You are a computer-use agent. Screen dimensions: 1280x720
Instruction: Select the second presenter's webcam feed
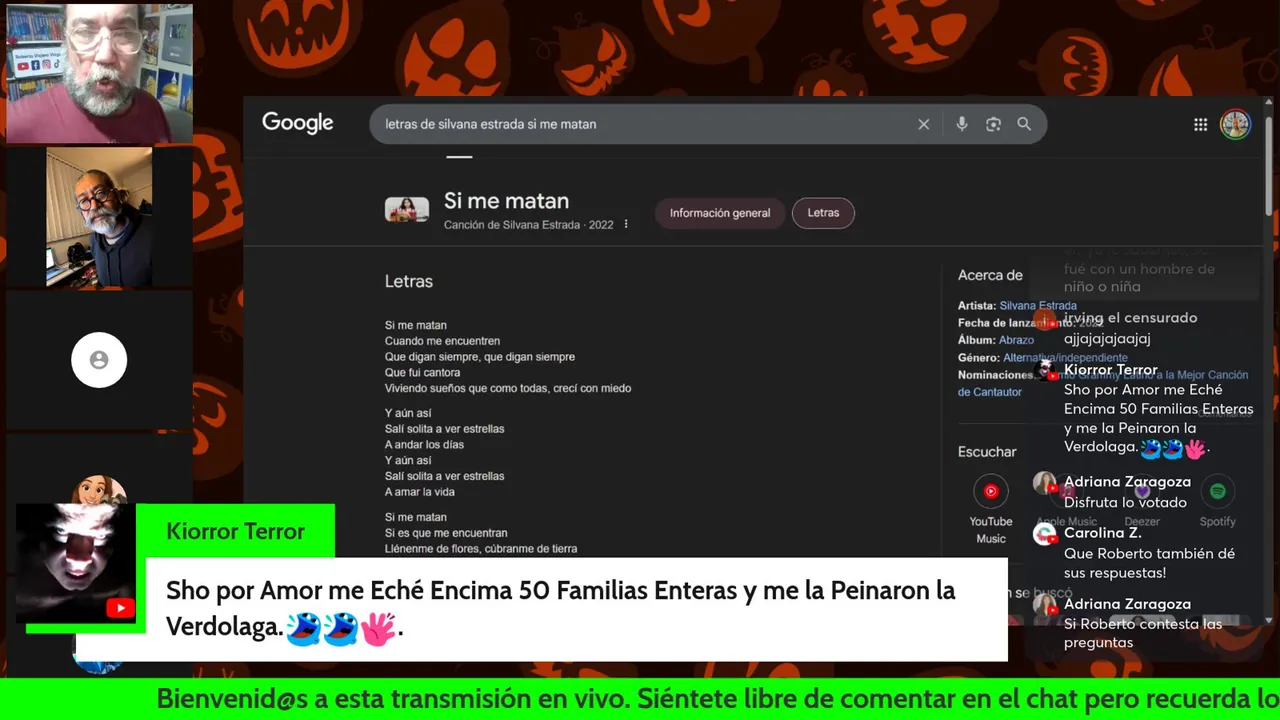point(99,218)
